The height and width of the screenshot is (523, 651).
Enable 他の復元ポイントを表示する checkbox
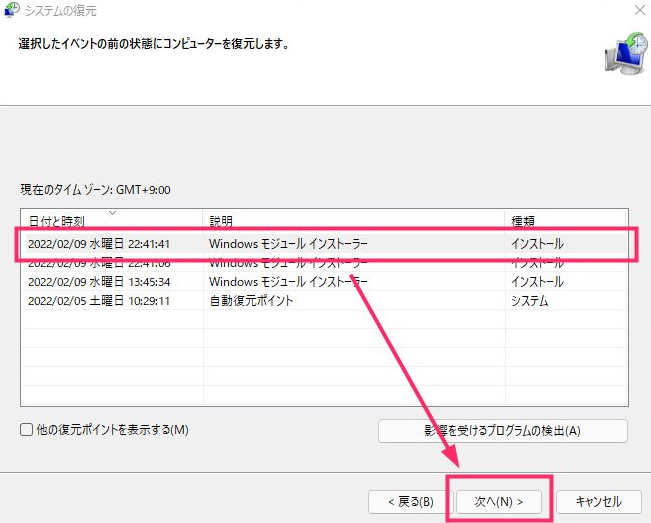coord(27,429)
